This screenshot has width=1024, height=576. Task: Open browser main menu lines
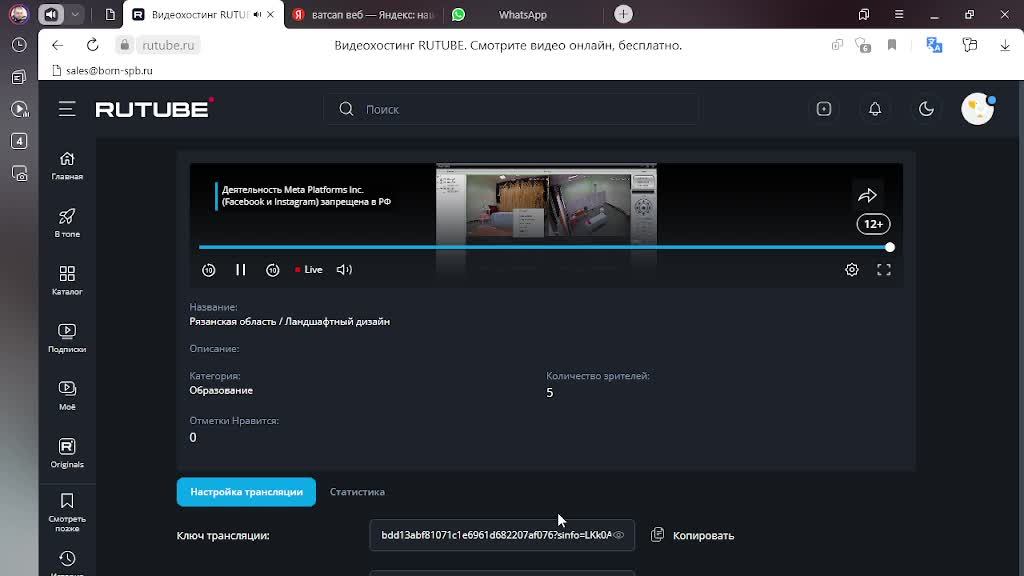point(899,14)
